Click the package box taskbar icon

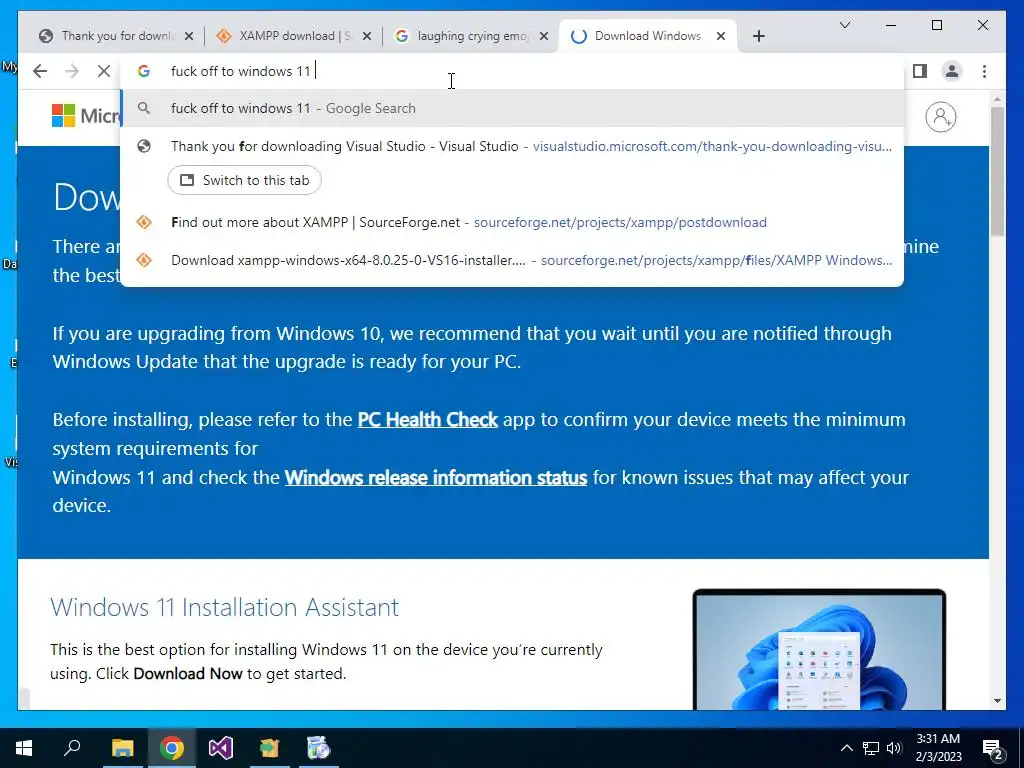click(270, 748)
